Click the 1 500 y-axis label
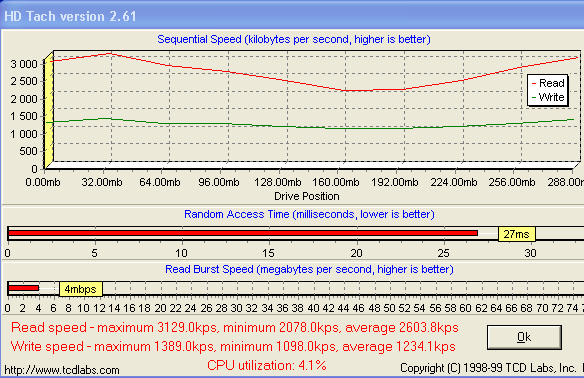The width and height of the screenshot is (584, 378). (24, 116)
